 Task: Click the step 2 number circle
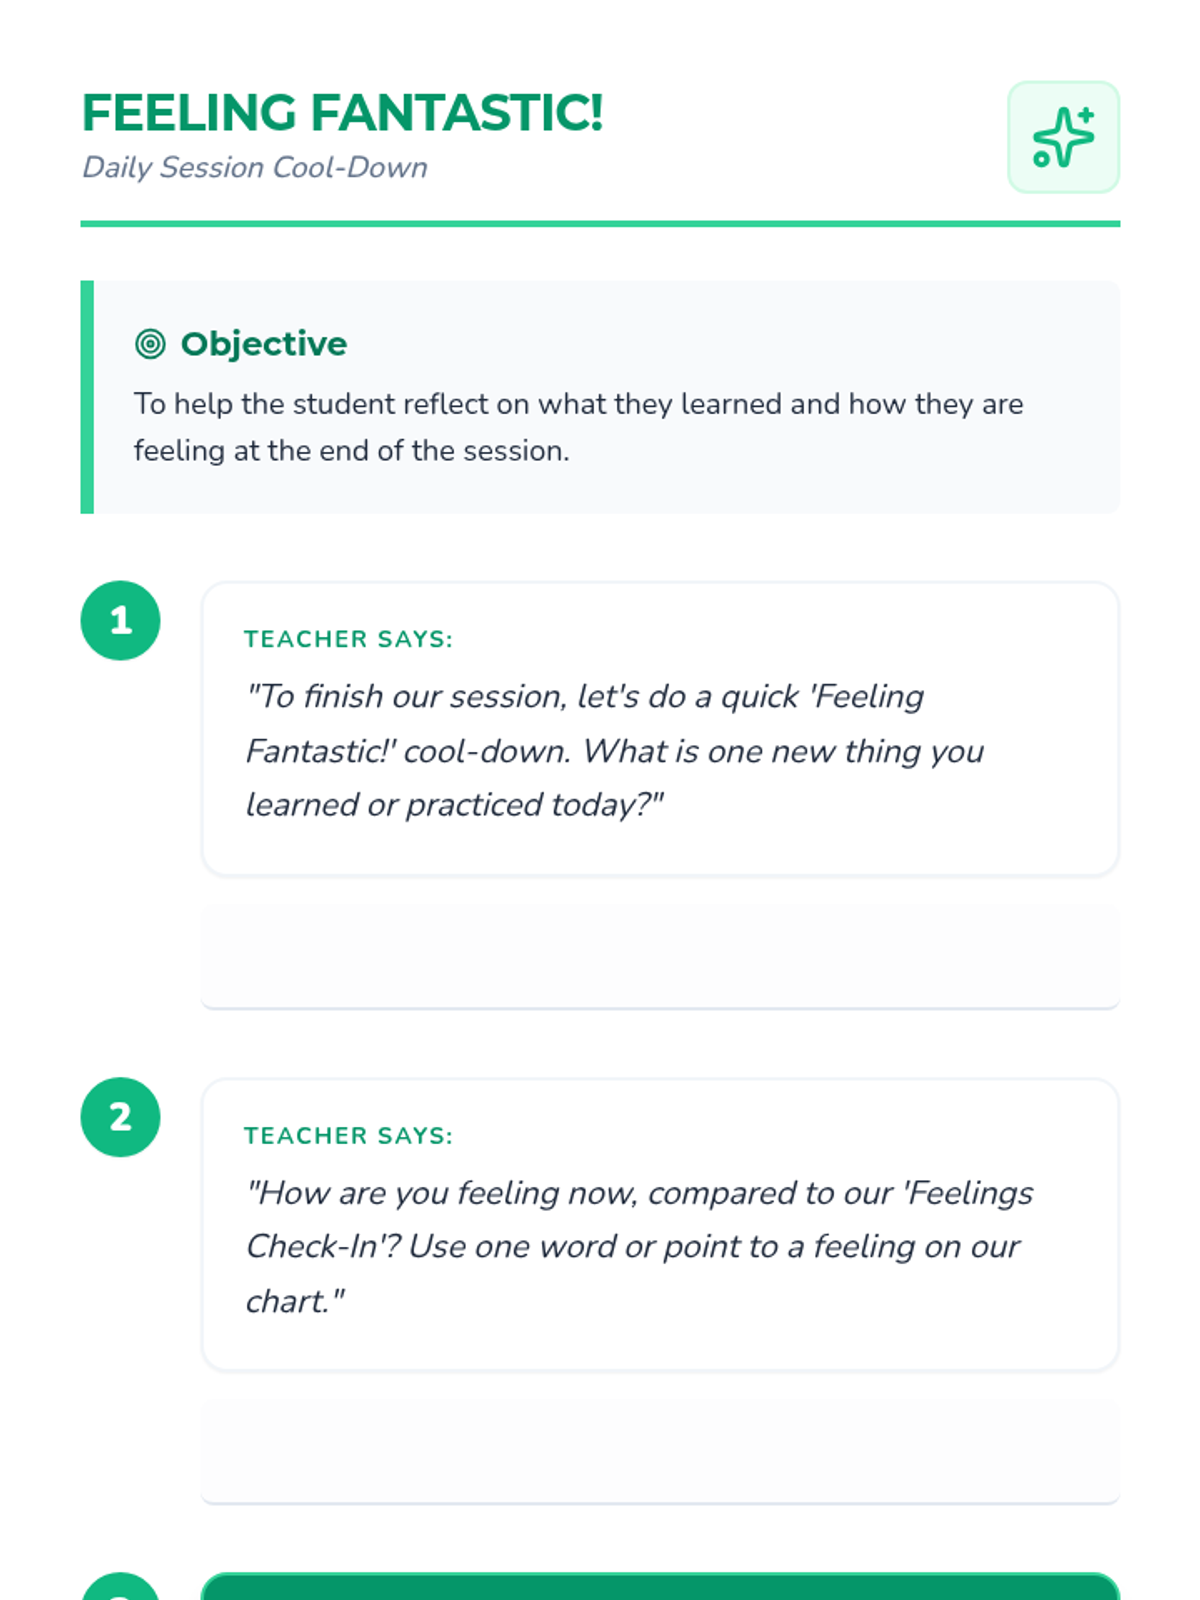120,1117
